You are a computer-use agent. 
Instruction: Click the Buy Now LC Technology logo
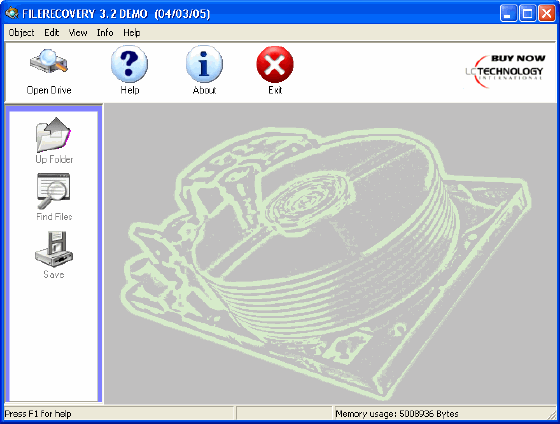coord(505,71)
